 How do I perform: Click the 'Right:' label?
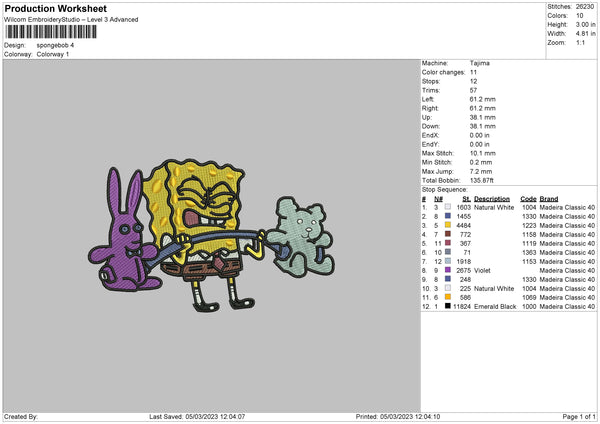pos(430,108)
